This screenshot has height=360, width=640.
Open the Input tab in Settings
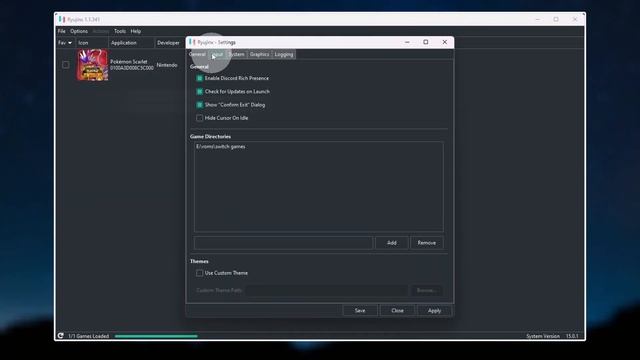217,54
